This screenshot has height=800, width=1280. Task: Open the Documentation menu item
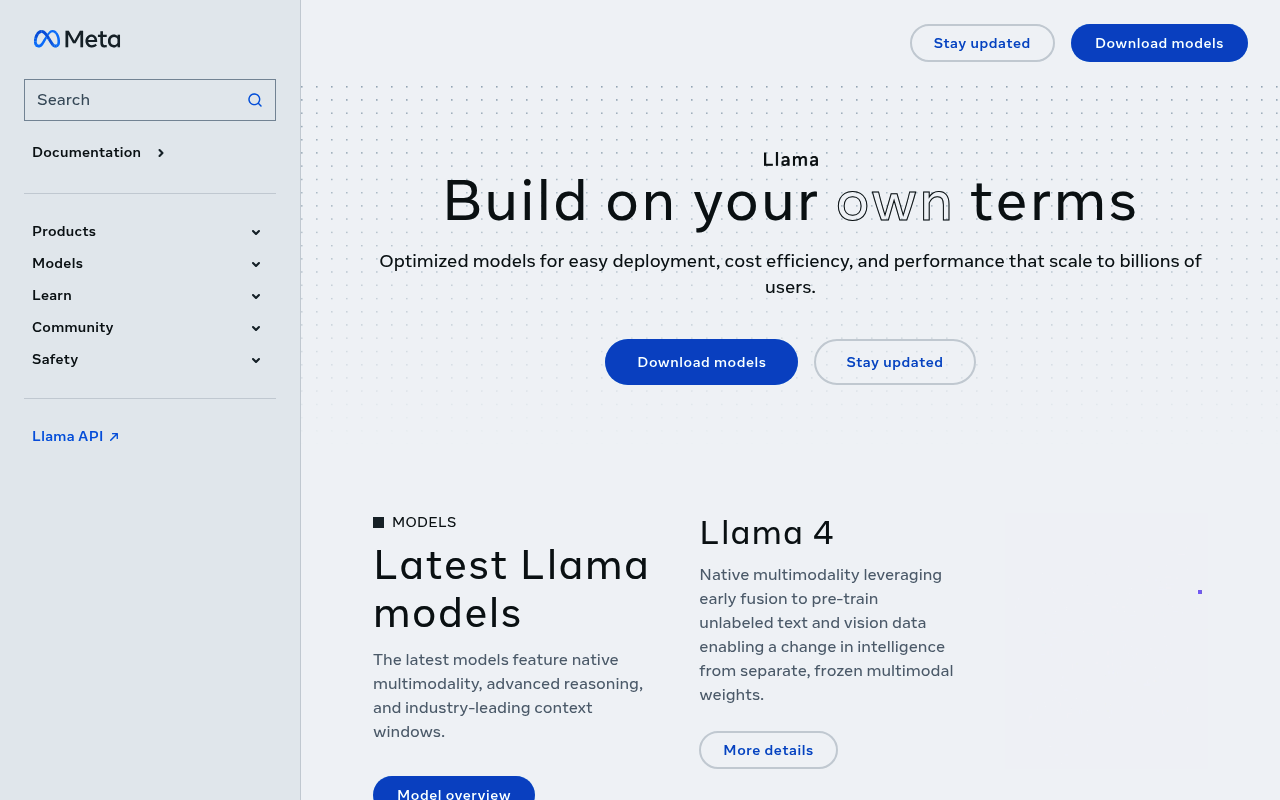pos(86,152)
